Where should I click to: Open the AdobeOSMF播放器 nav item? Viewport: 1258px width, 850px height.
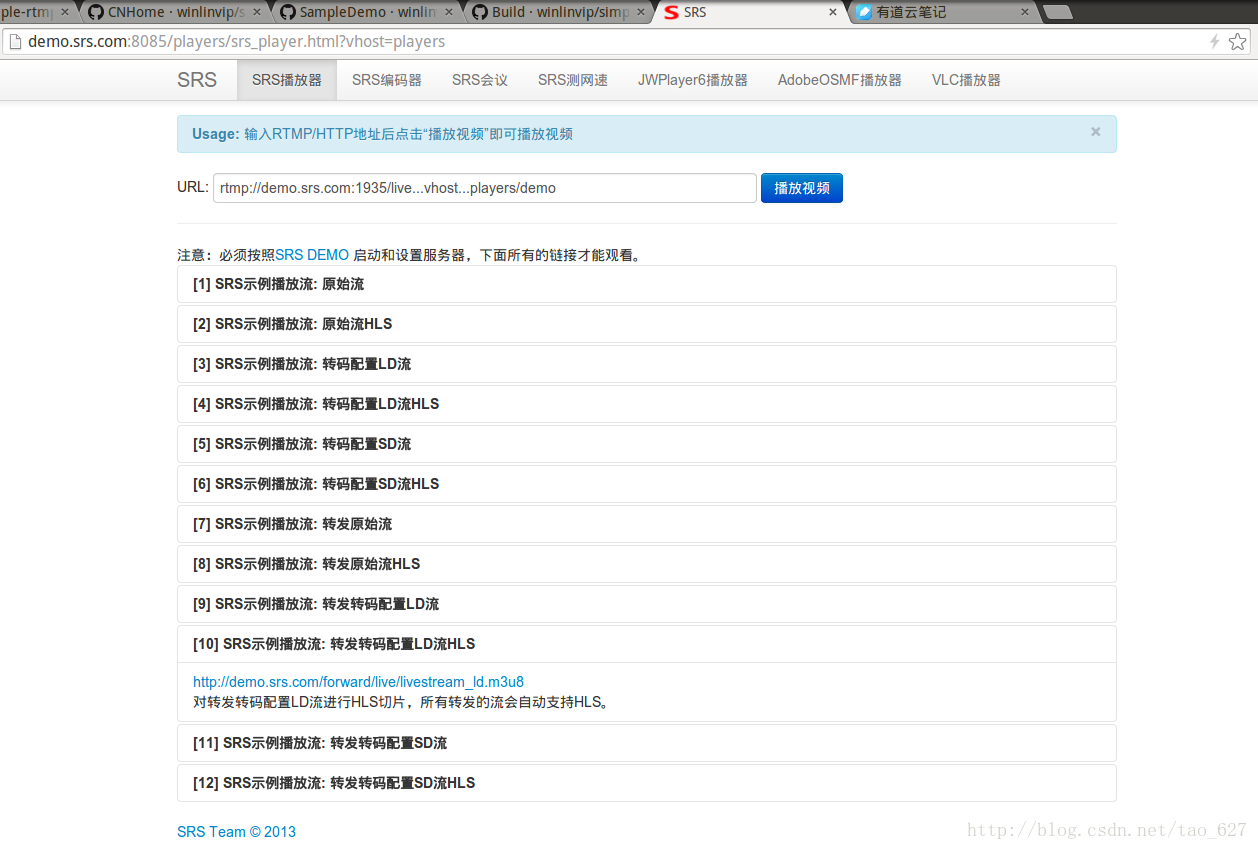pos(840,80)
